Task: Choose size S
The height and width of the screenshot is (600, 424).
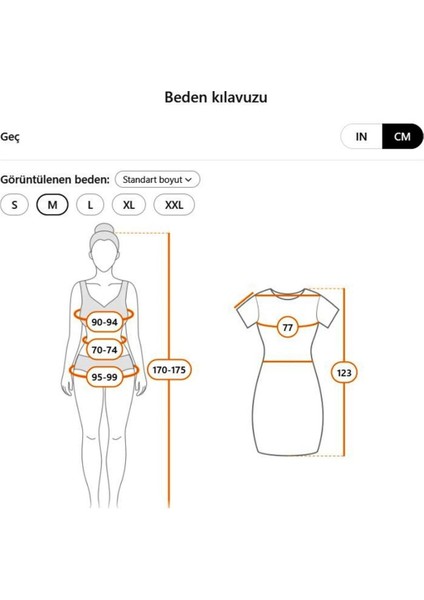Action: [15, 205]
